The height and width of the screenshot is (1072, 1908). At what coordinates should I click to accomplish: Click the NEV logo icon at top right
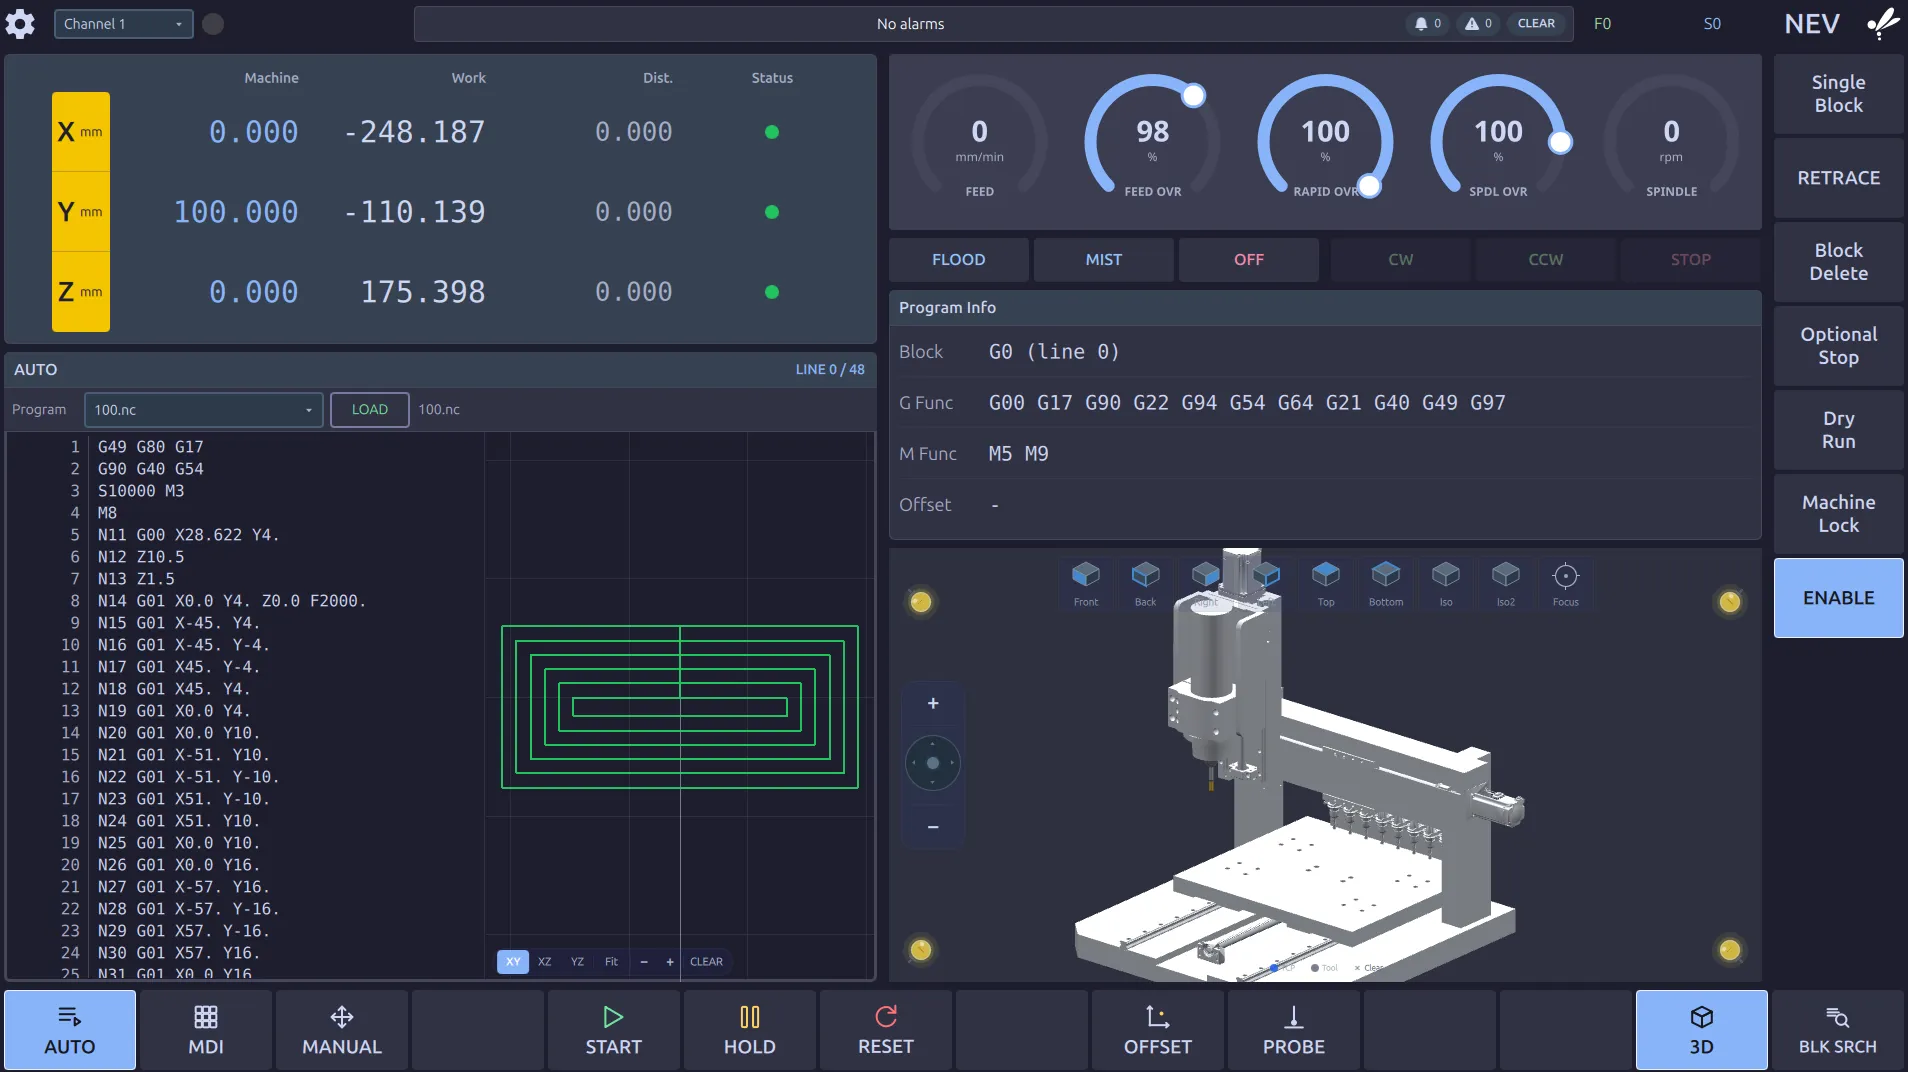1883,23
